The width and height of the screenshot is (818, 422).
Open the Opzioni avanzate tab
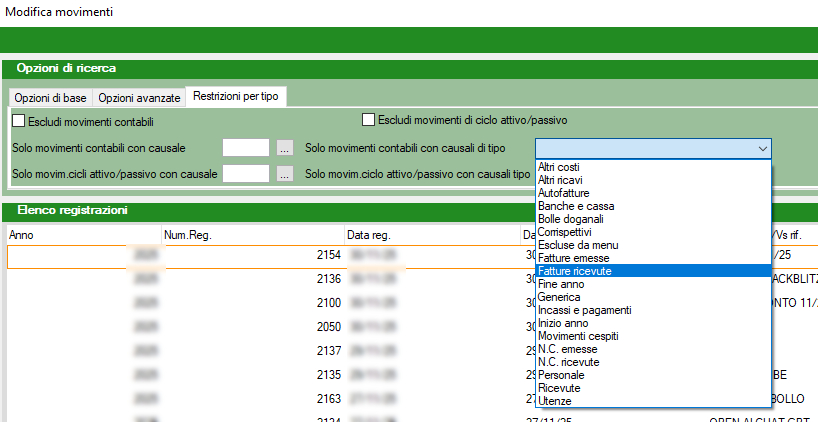pyautogui.click(x=140, y=97)
